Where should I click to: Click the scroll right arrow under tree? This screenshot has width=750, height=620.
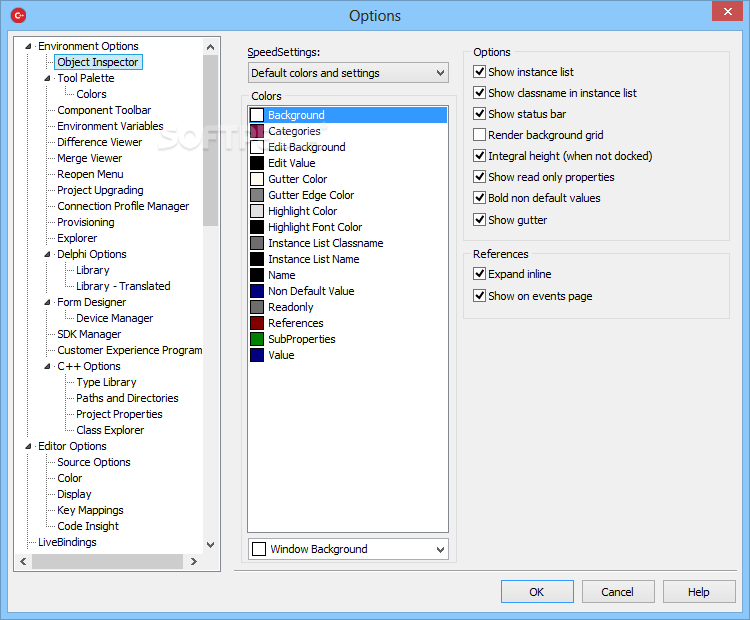coord(194,562)
